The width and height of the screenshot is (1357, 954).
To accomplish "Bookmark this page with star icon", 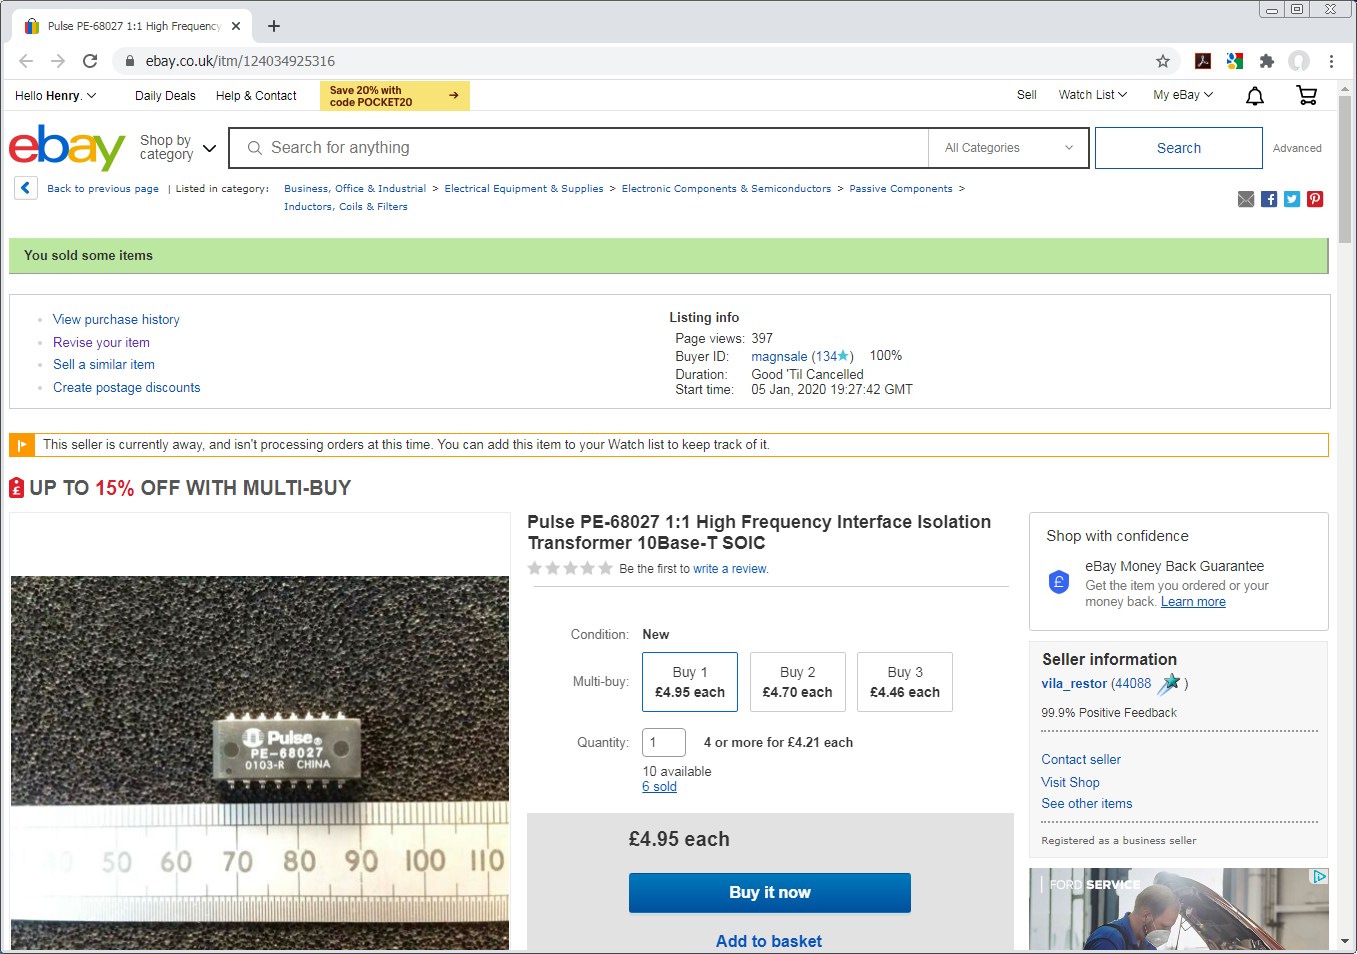I will (x=1163, y=61).
